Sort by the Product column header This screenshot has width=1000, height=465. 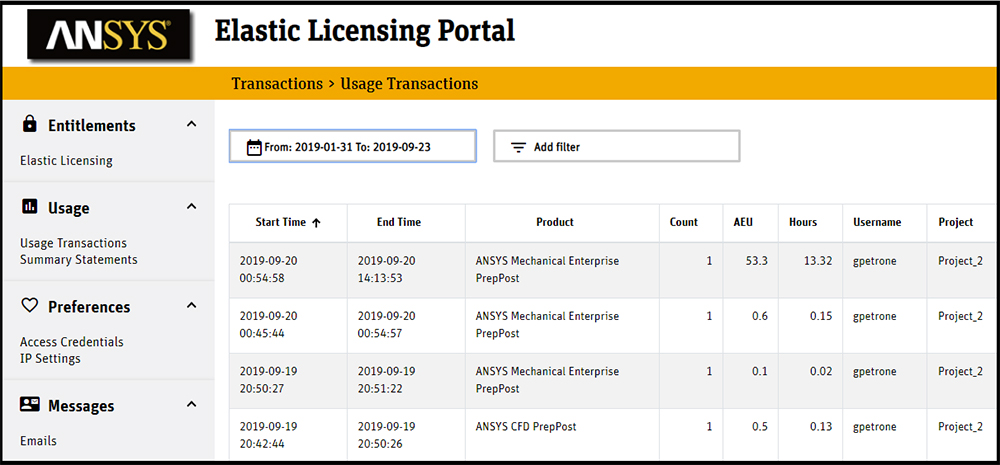point(554,222)
